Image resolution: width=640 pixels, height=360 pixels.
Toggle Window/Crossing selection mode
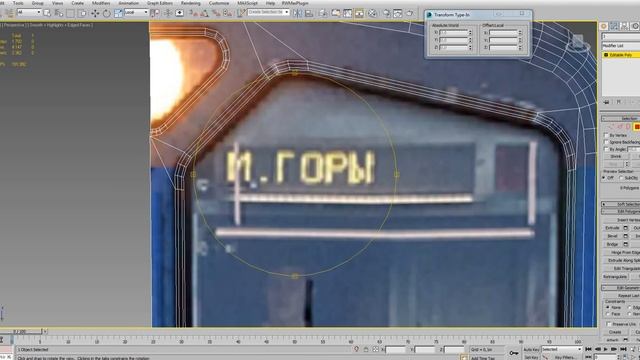[x=82, y=13]
